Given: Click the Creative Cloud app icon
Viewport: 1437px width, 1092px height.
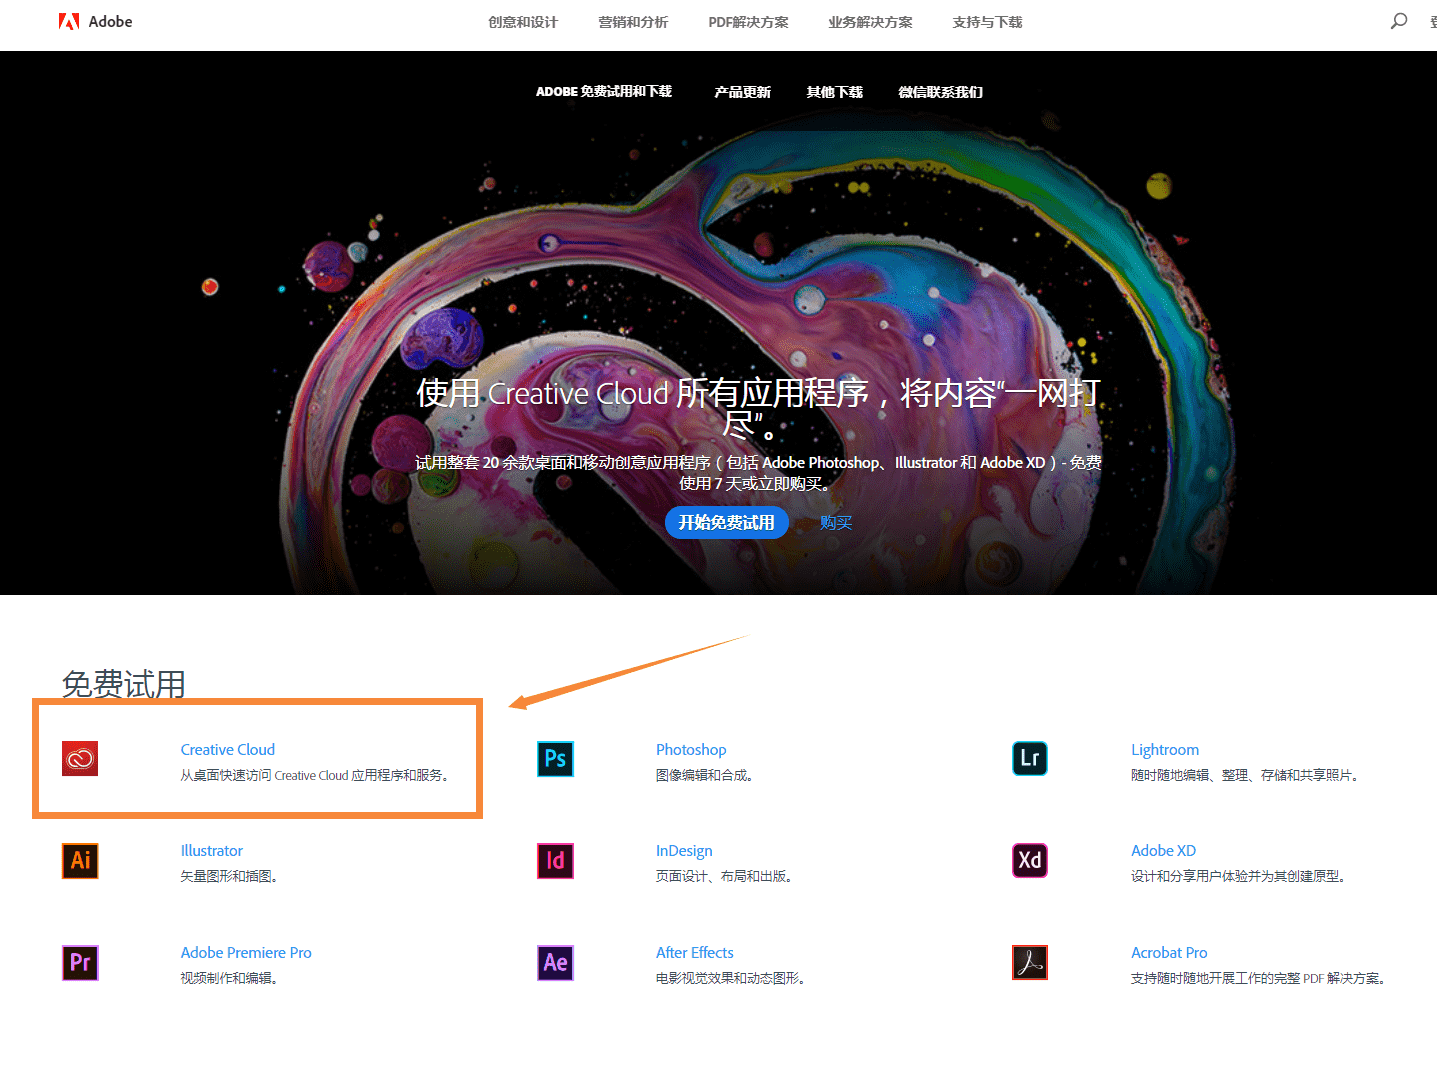Looking at the screenshot, I should (x=80, y=759).
